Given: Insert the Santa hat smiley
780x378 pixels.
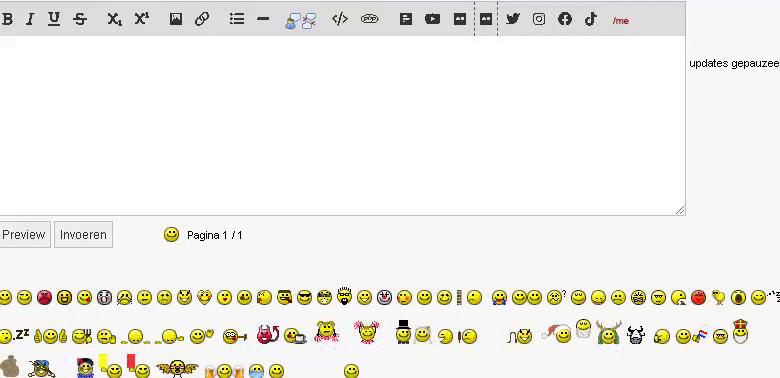Looking at the screenshot, I should point(557,333).
